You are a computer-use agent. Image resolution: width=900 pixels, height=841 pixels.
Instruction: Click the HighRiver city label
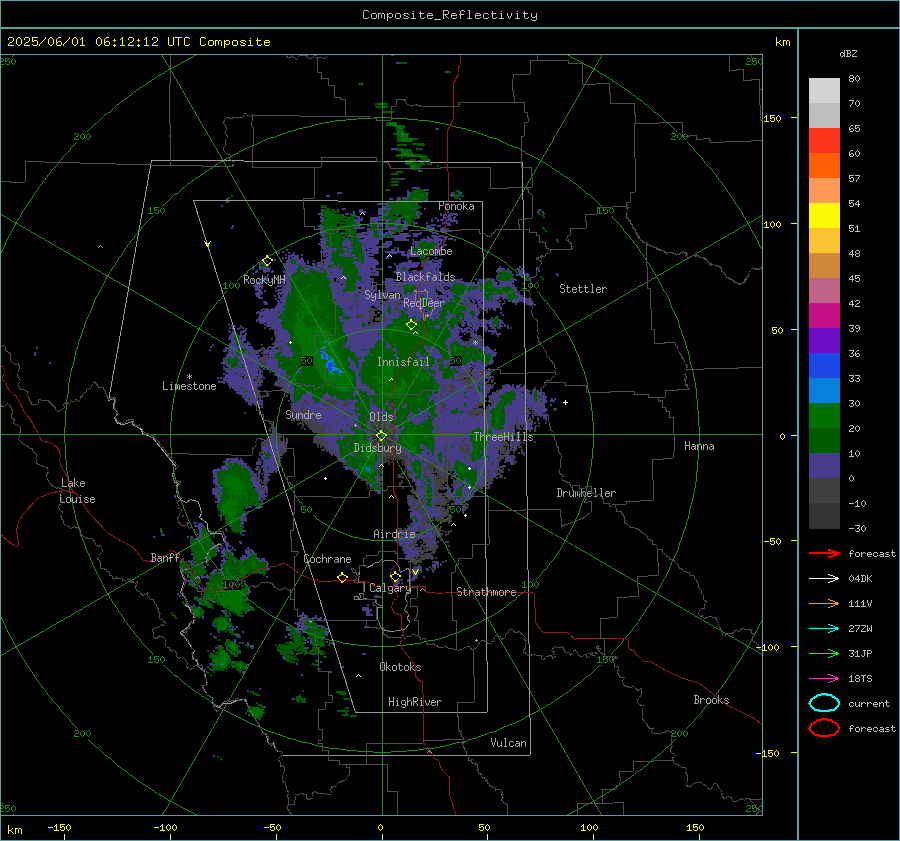point(415,702)
